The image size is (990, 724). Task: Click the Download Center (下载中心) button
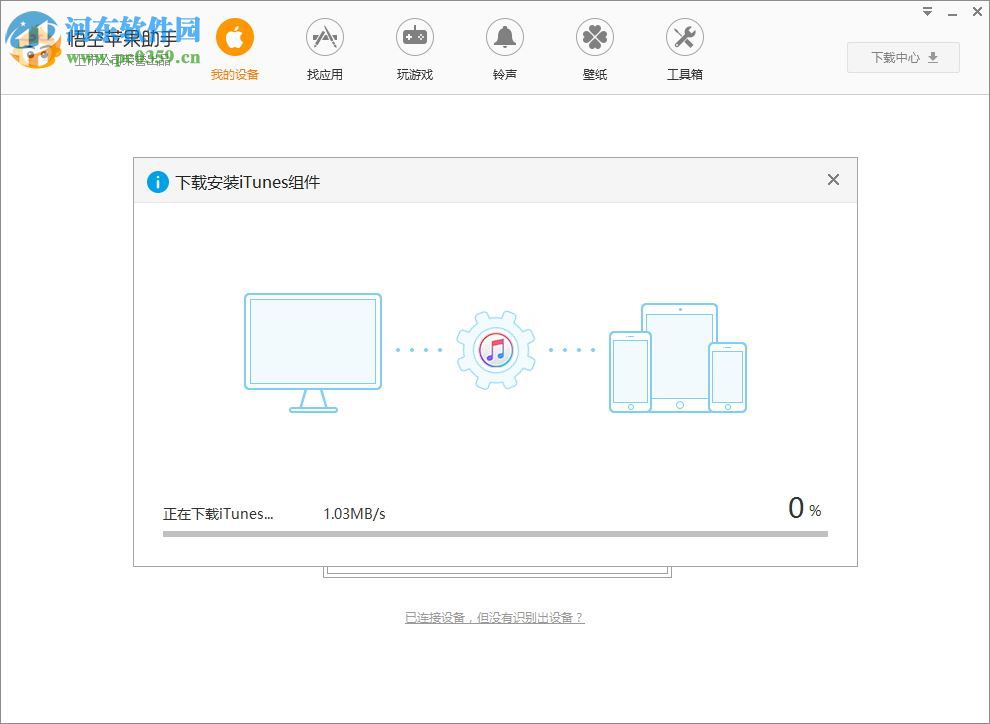pos(904,57)
